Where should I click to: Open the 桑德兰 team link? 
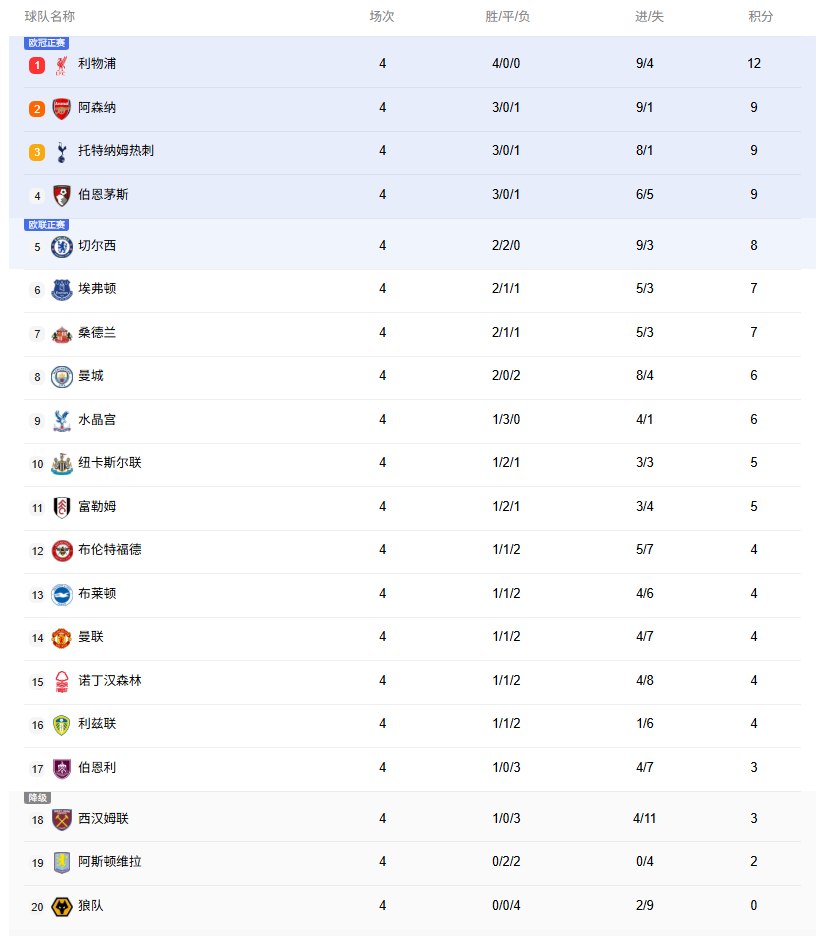tap(97, 333)
